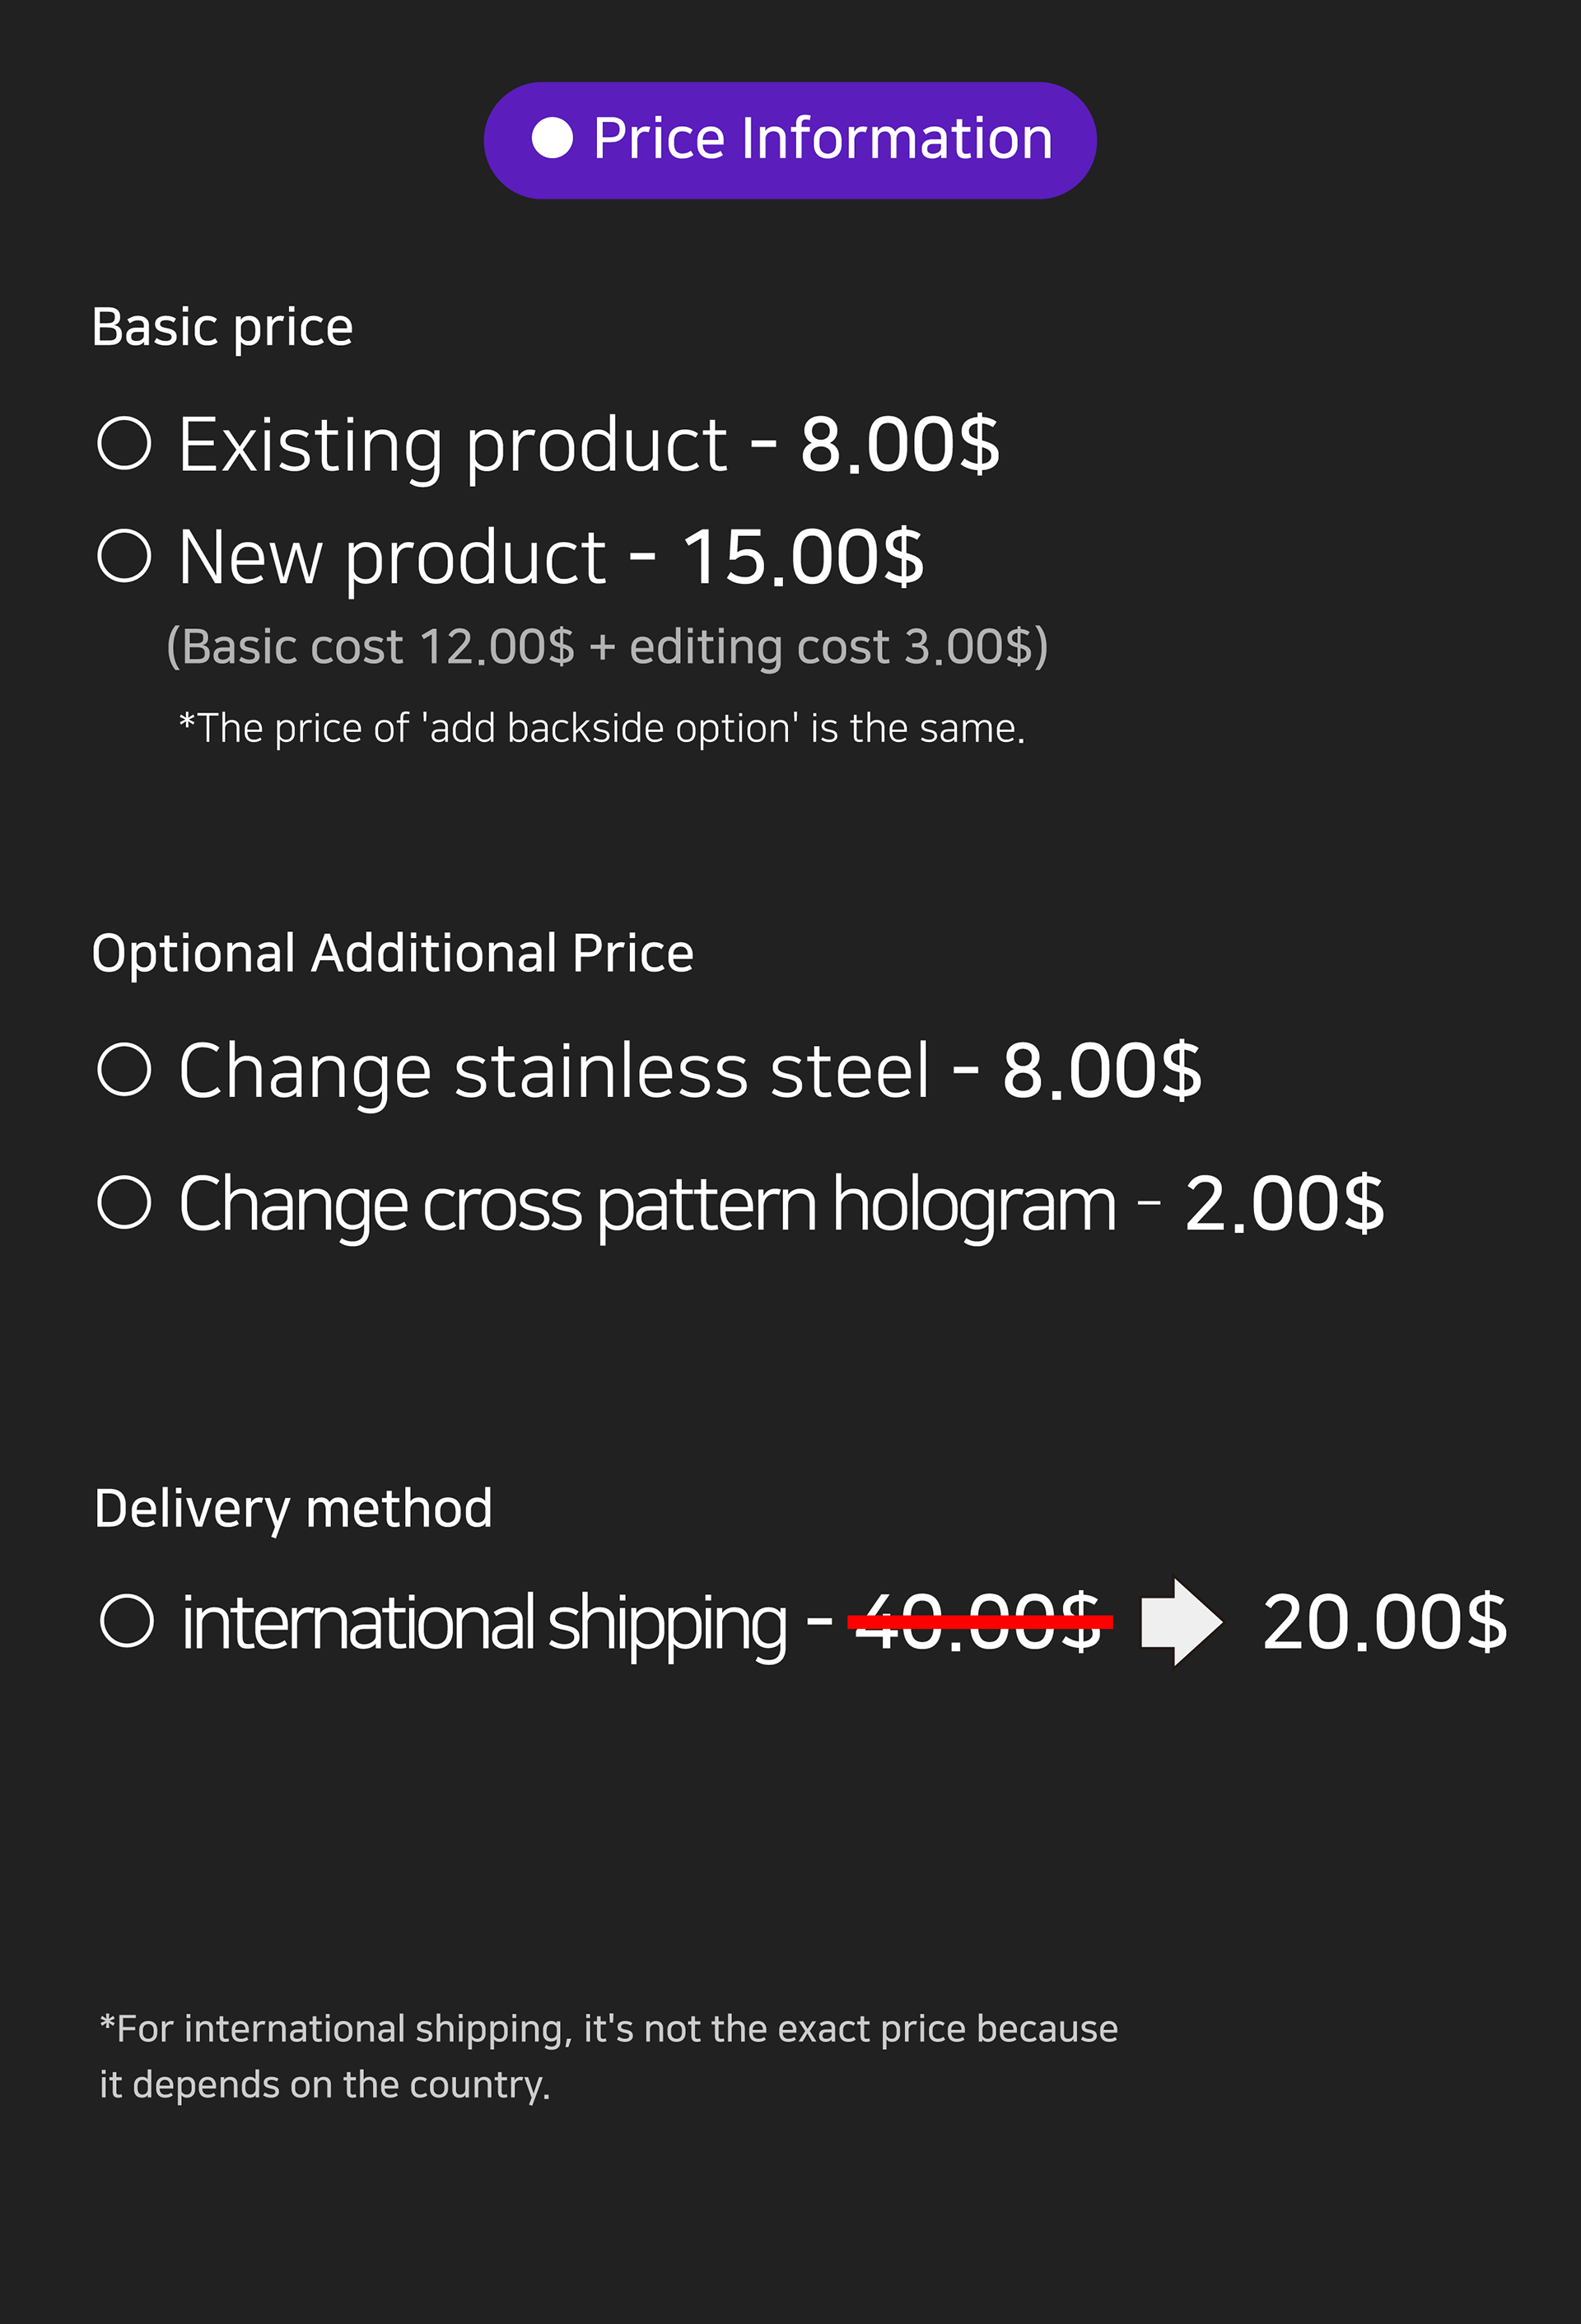This screenshot has height=2324, width=1581.
Task: Click the New product 15.00$ price
Action: 803,557
